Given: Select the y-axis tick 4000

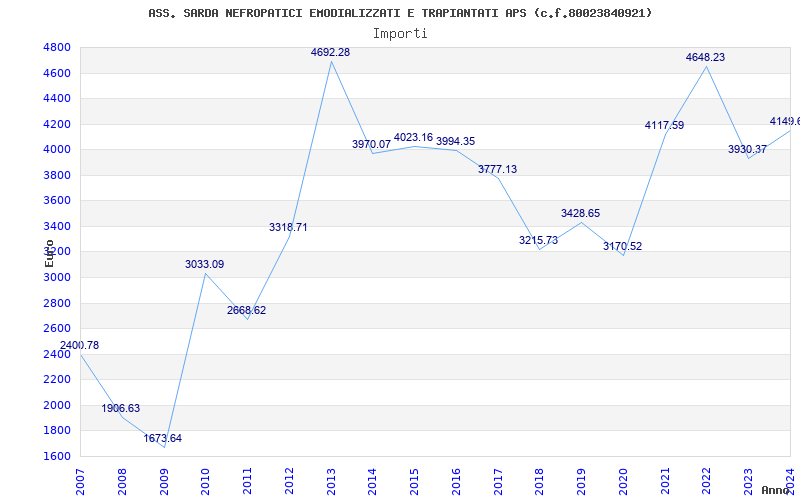Looking at the screenshot, I should click(57, 149).
